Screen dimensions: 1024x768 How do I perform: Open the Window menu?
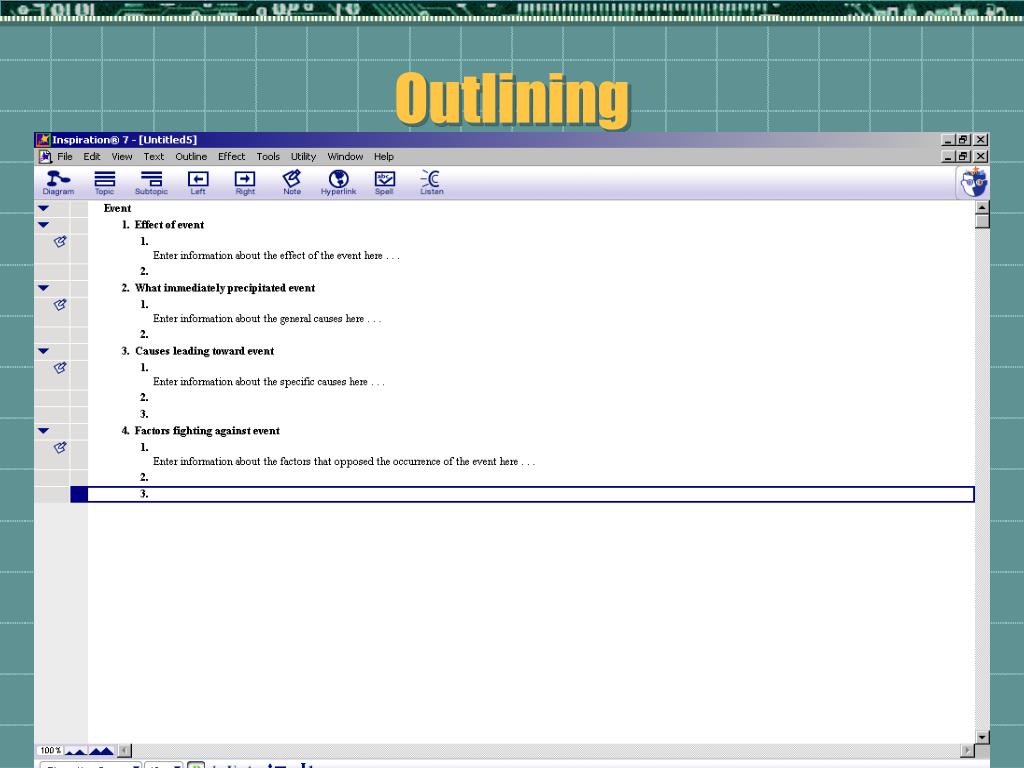[345, 157]
